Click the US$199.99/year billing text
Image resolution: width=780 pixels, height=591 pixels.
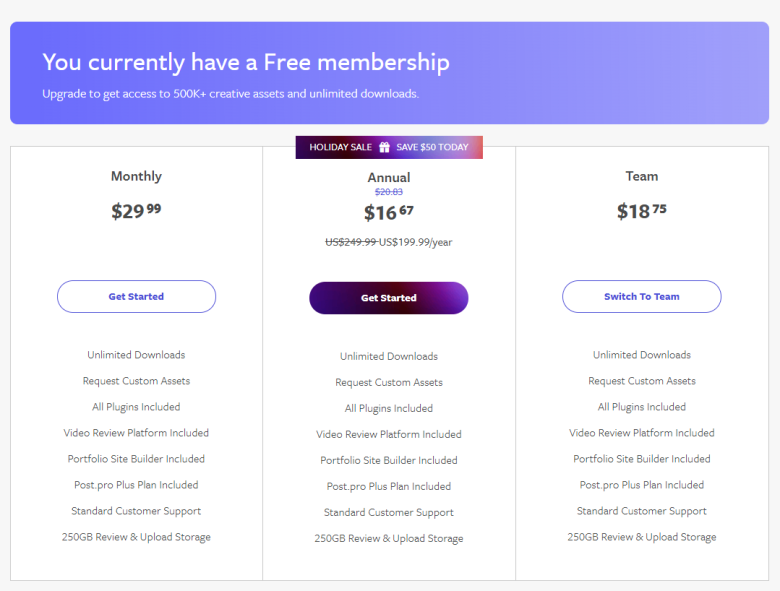click(x=415, y=242)
